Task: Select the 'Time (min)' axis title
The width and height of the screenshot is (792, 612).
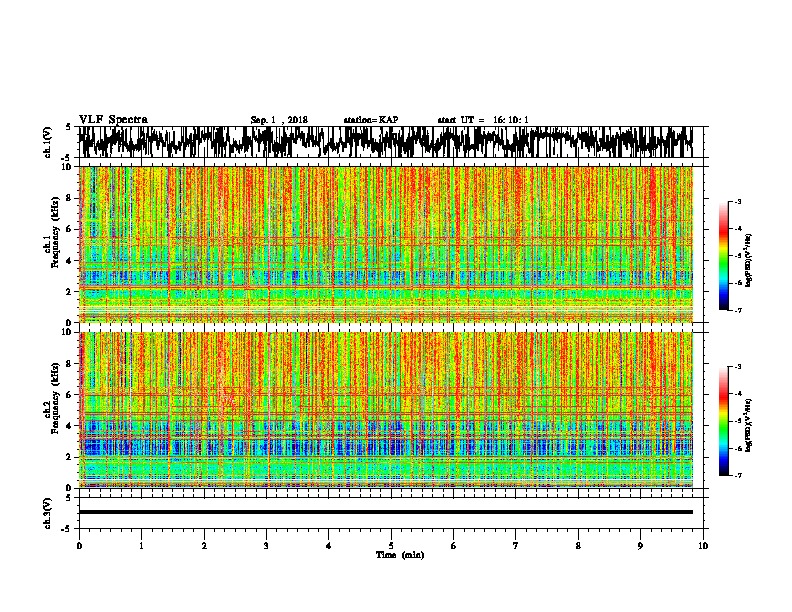Action: 400,555
